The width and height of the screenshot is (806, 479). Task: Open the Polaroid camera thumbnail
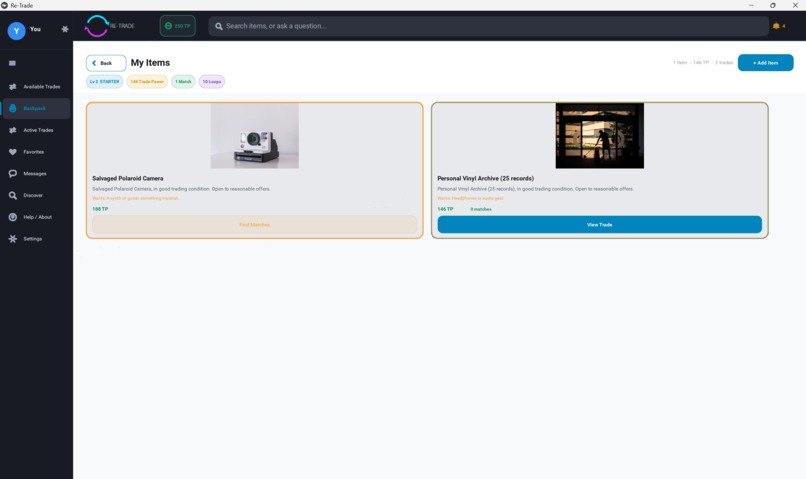[254, 136]
